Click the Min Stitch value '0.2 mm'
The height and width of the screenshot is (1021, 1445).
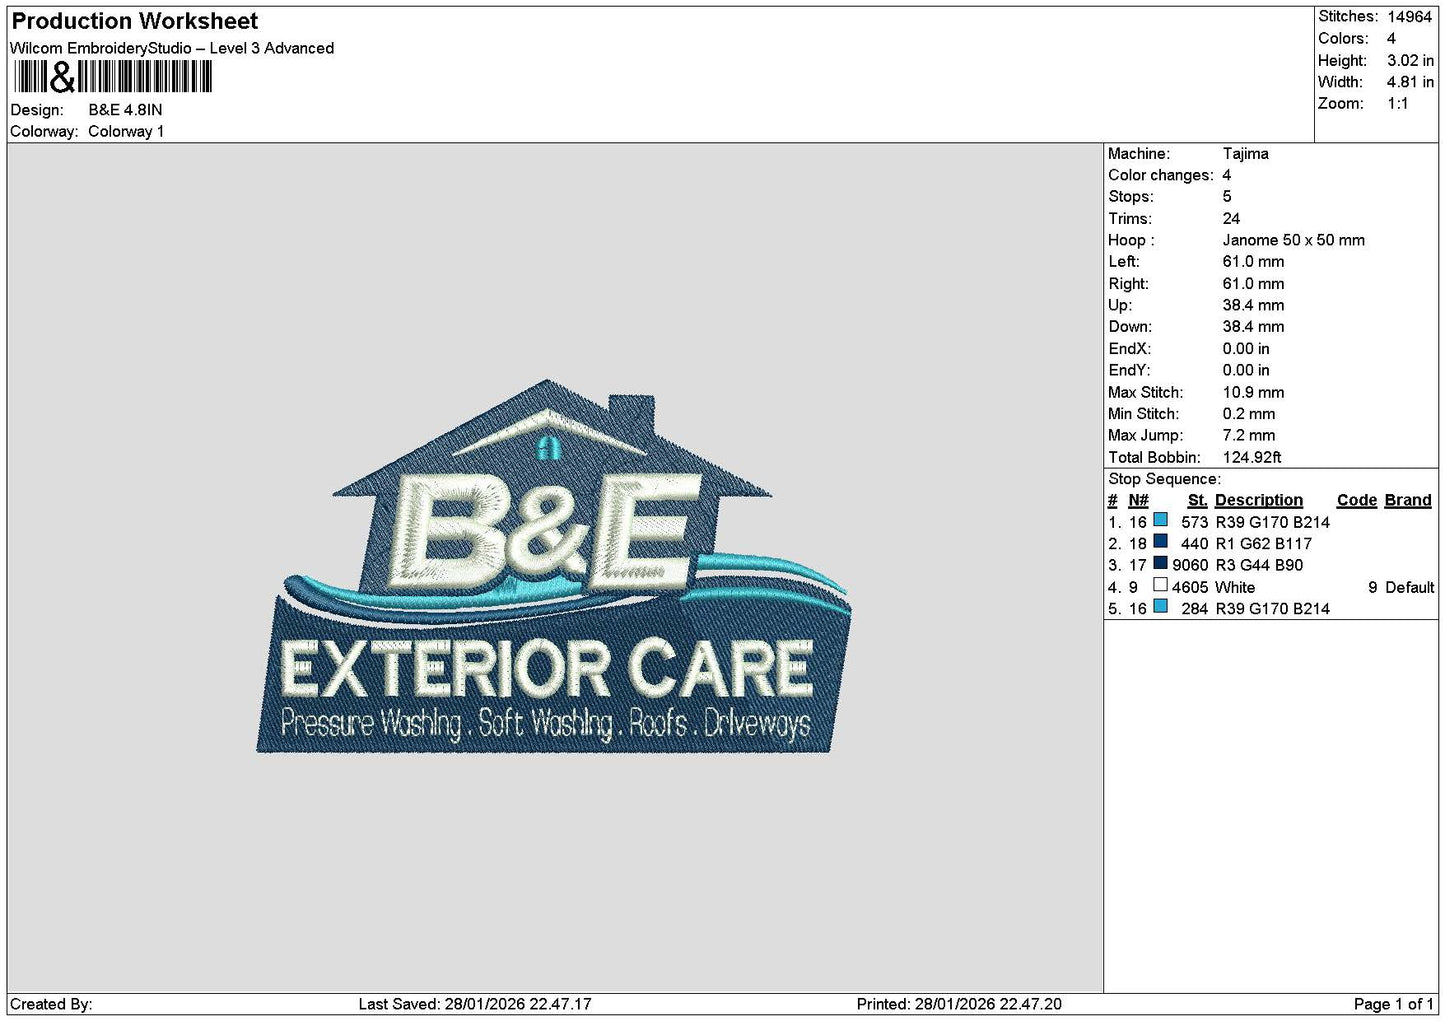pos(1249,413)
